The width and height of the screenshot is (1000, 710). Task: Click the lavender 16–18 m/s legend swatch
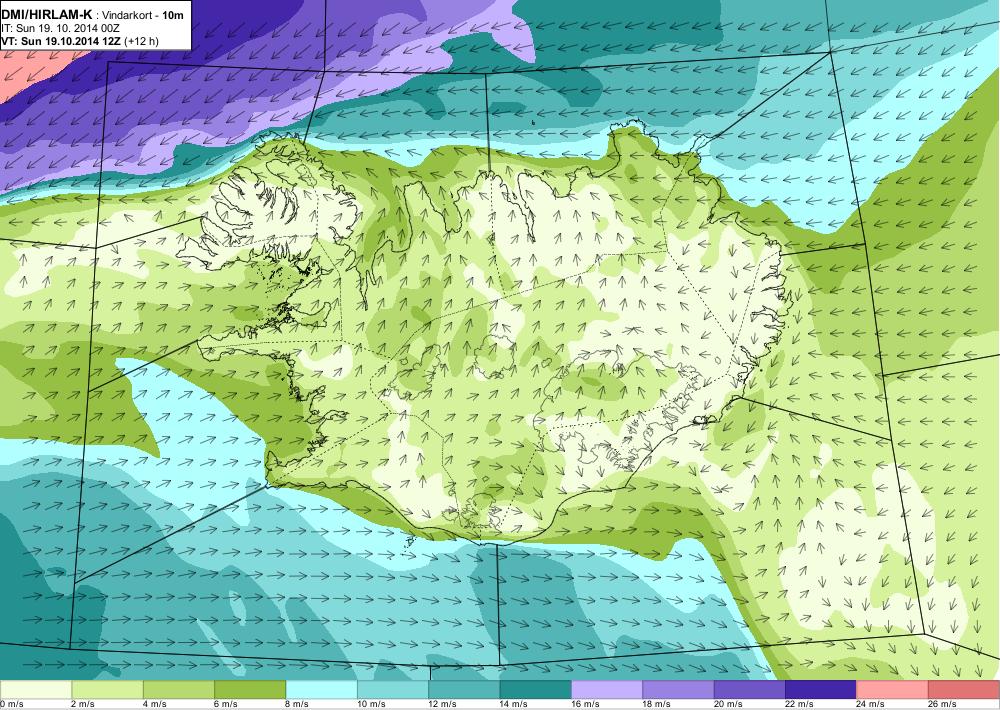pos(607,689)
